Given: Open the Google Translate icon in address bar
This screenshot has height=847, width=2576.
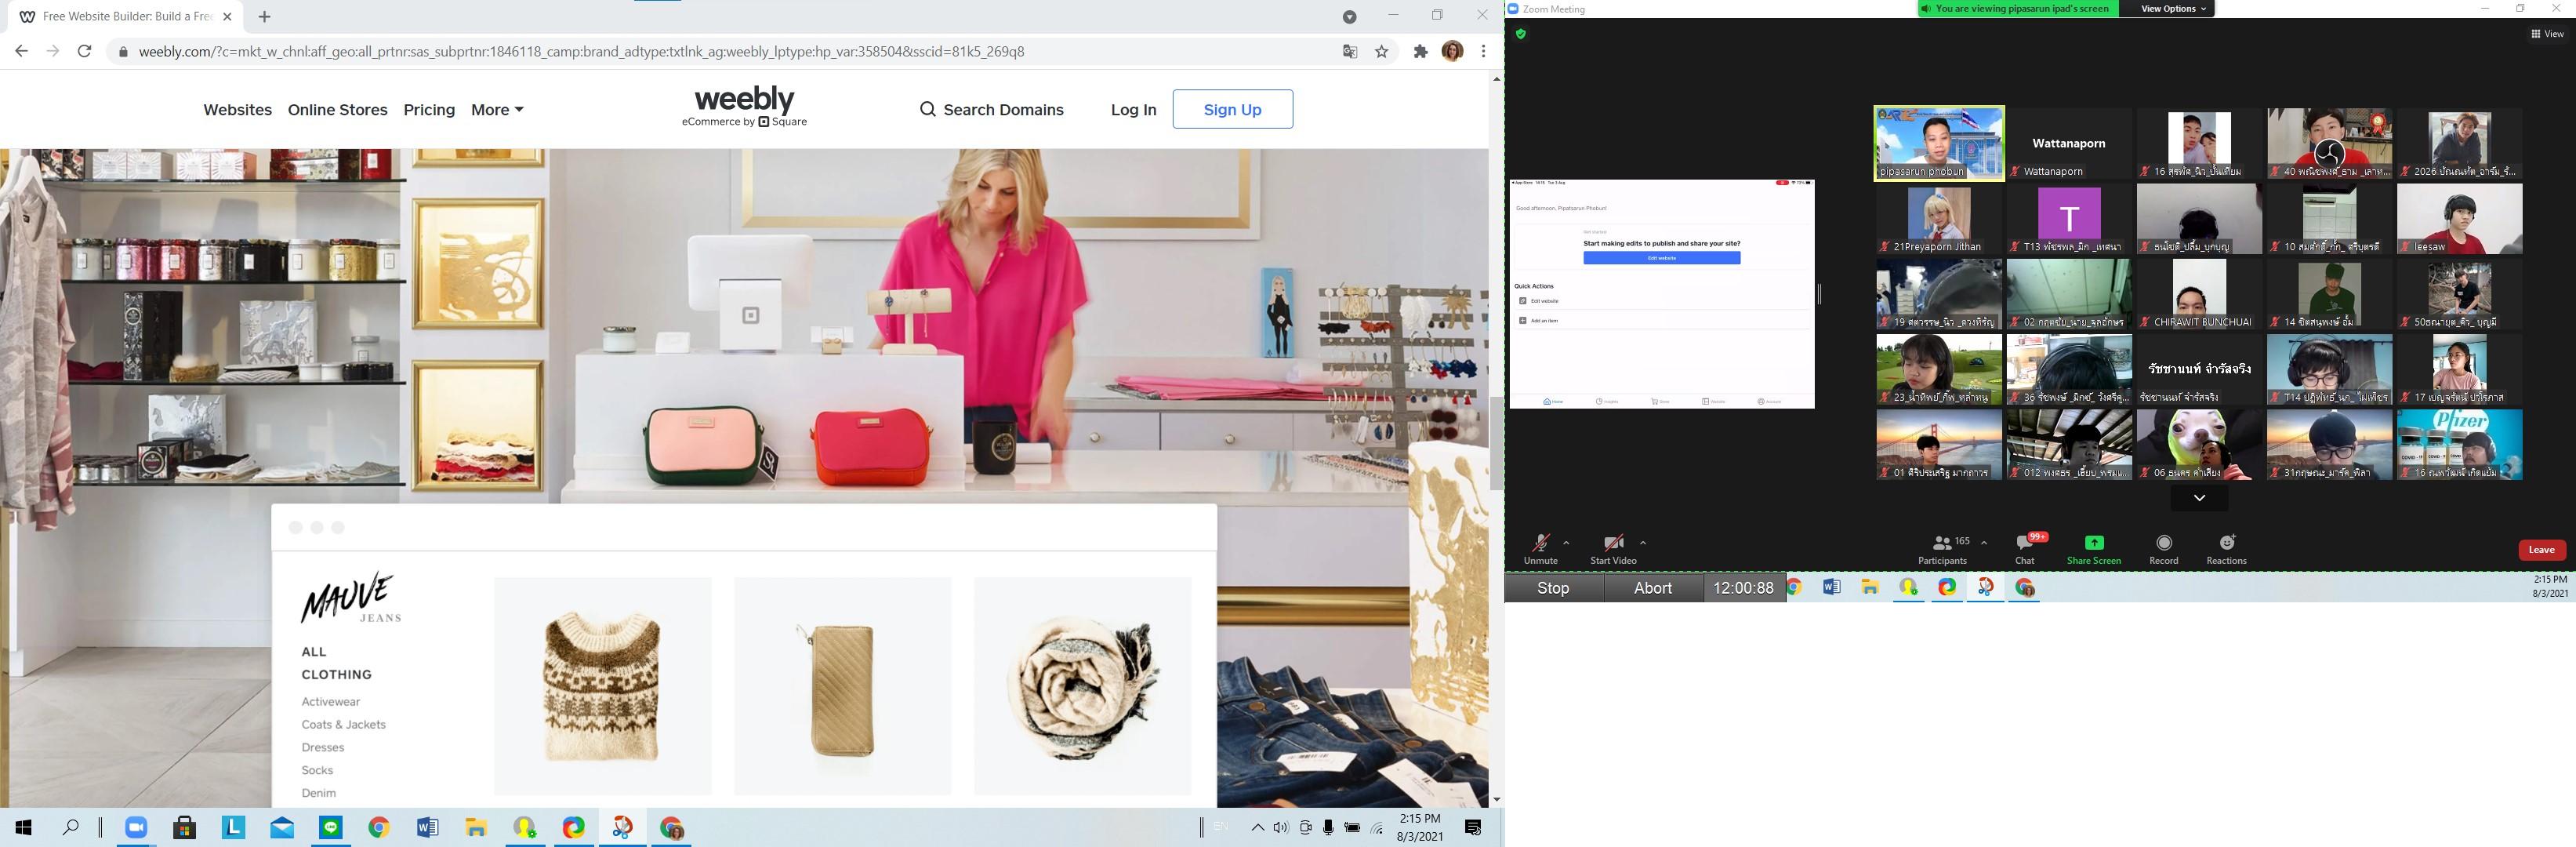Looking at the screenshot, I should pyautogui.click(x=1350, y=51).
